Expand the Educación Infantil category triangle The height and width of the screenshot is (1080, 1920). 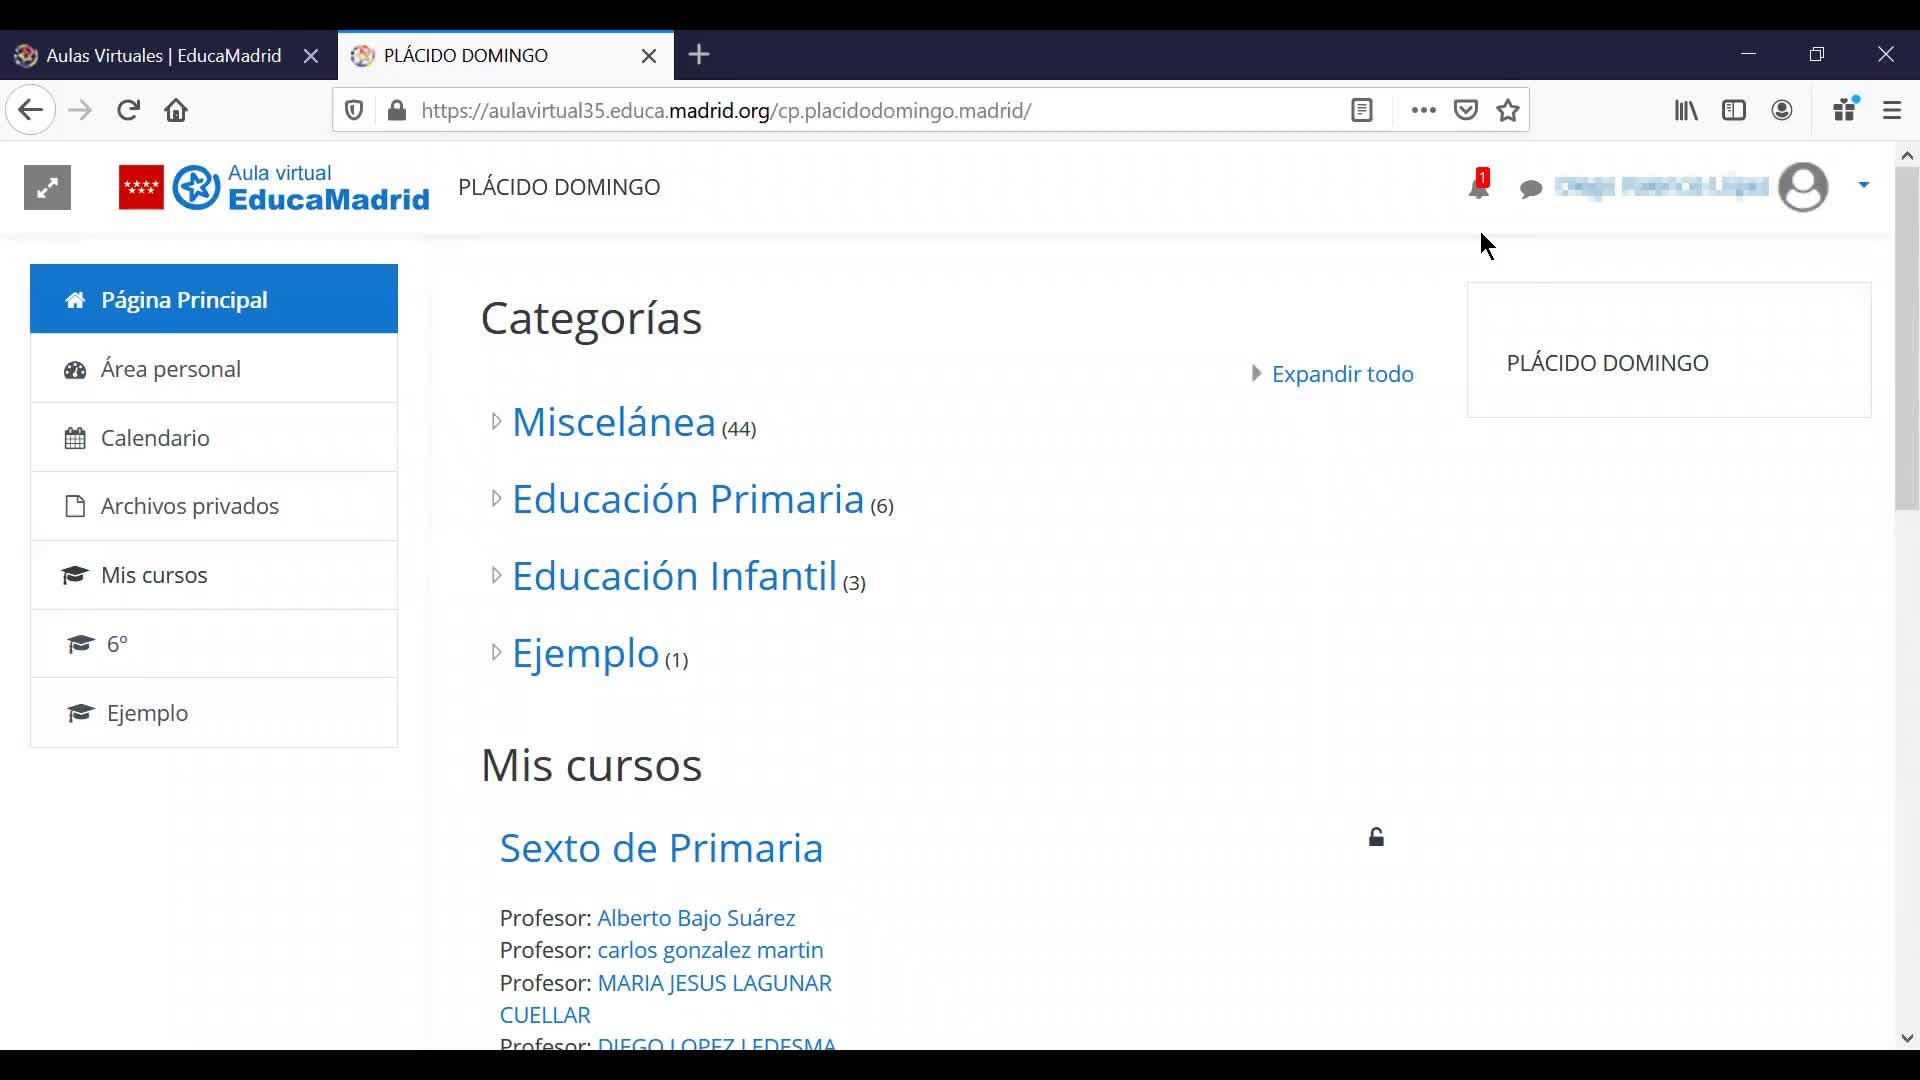pyautogui.click(x=496, y=575)
